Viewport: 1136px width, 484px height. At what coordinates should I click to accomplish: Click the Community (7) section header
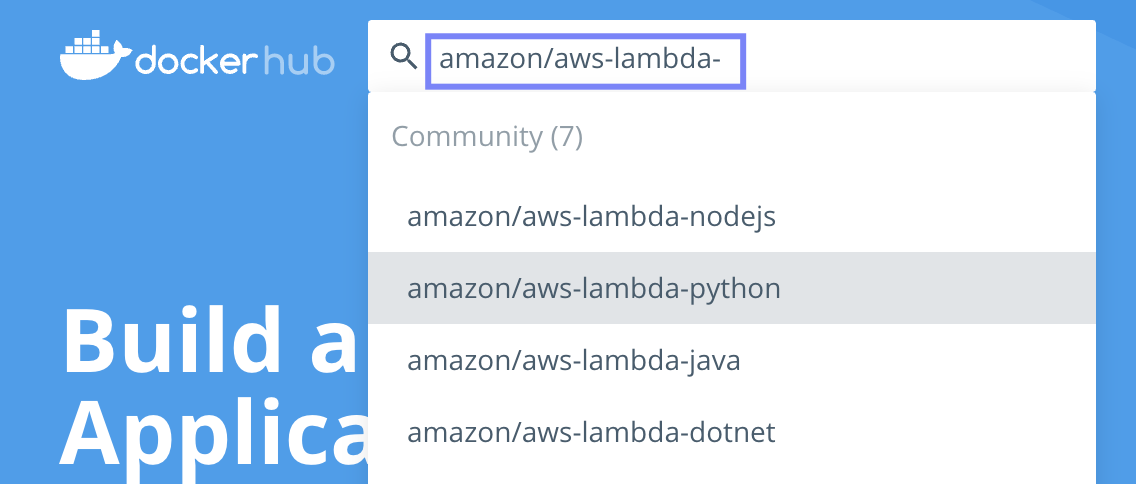click(x=487, y=136)
